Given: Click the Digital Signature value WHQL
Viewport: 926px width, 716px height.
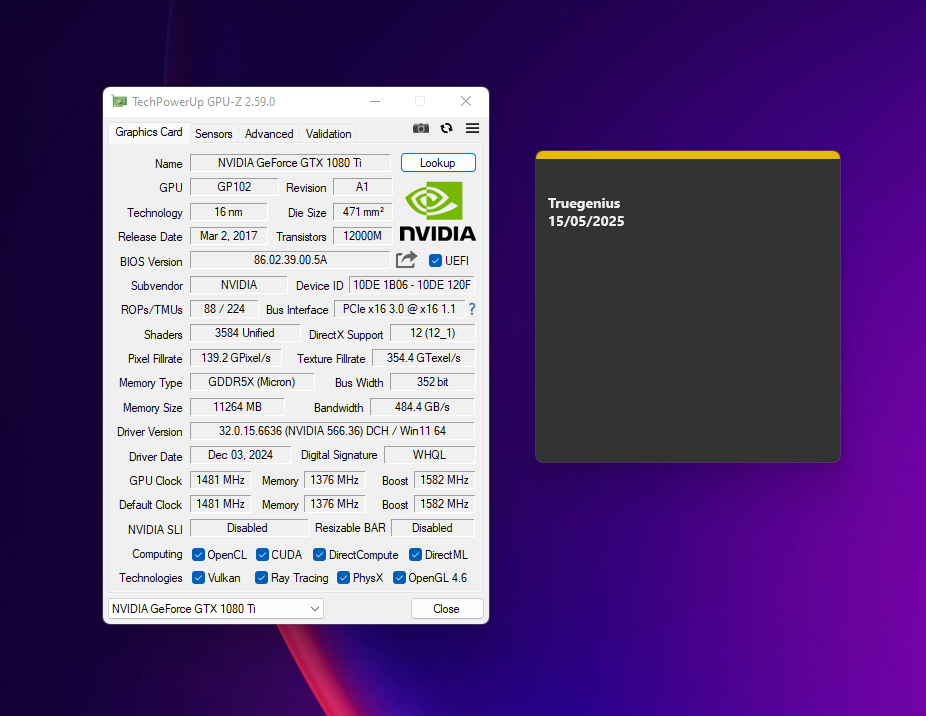Looking at the screenshot, I should pyautogui.click(x=429, y=455).
